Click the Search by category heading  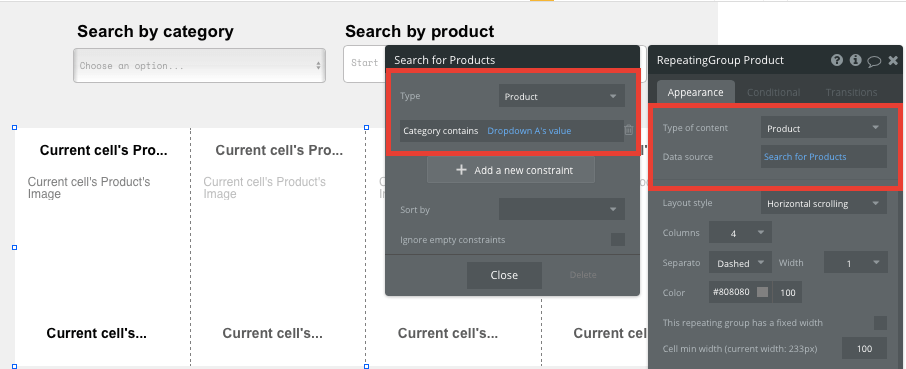(x=155, y=31)
